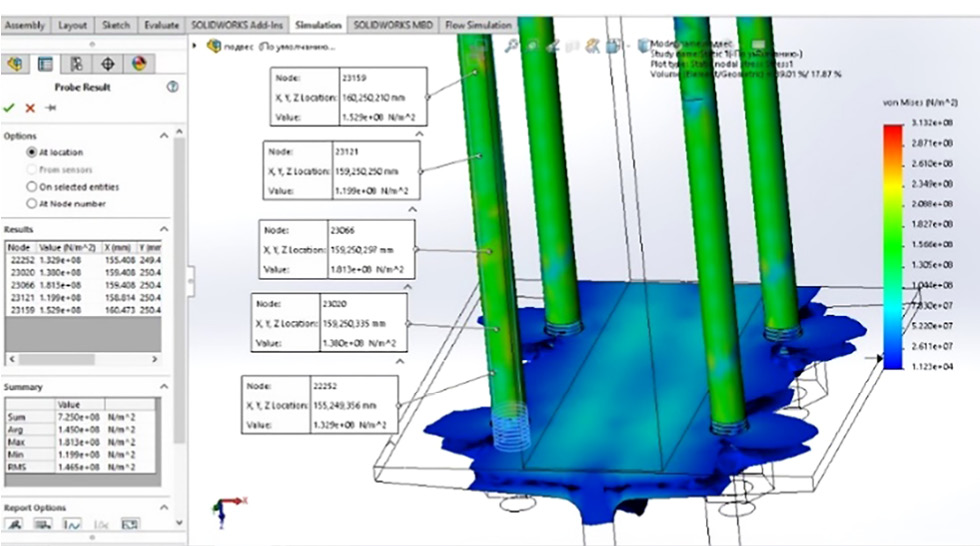This screenshot has height=546, width=980.
Task: Click the pushpin icon to keep panel open
Action: pyautogui.click(x=50, y=108)
